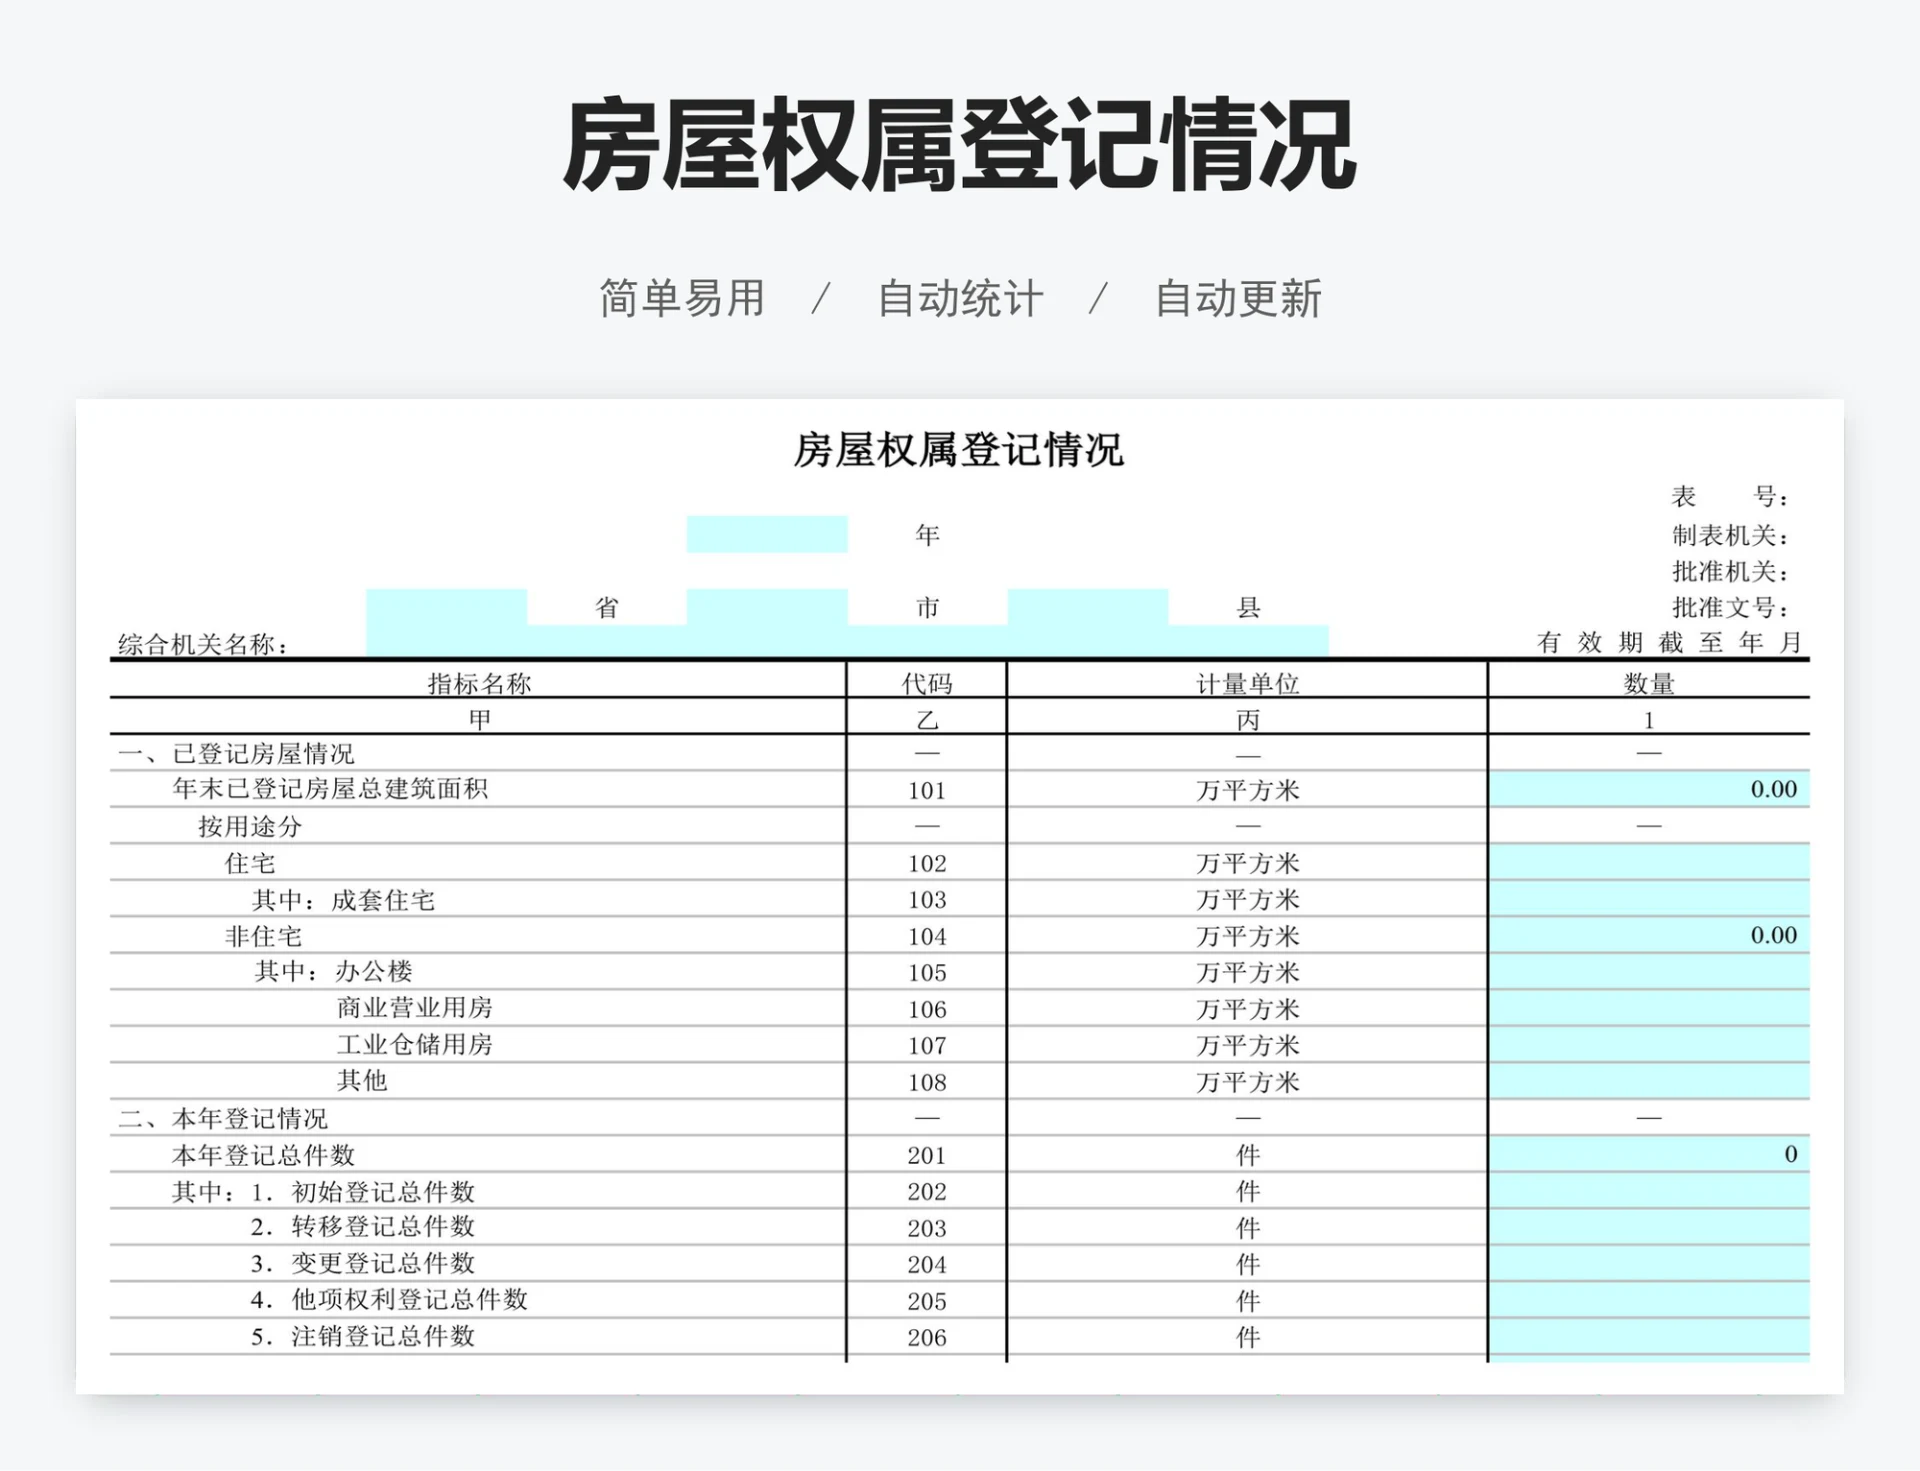The image size is (1920, 1471).
Task: Select the 计量单位 column header
Action: [x=1248, y=683]
